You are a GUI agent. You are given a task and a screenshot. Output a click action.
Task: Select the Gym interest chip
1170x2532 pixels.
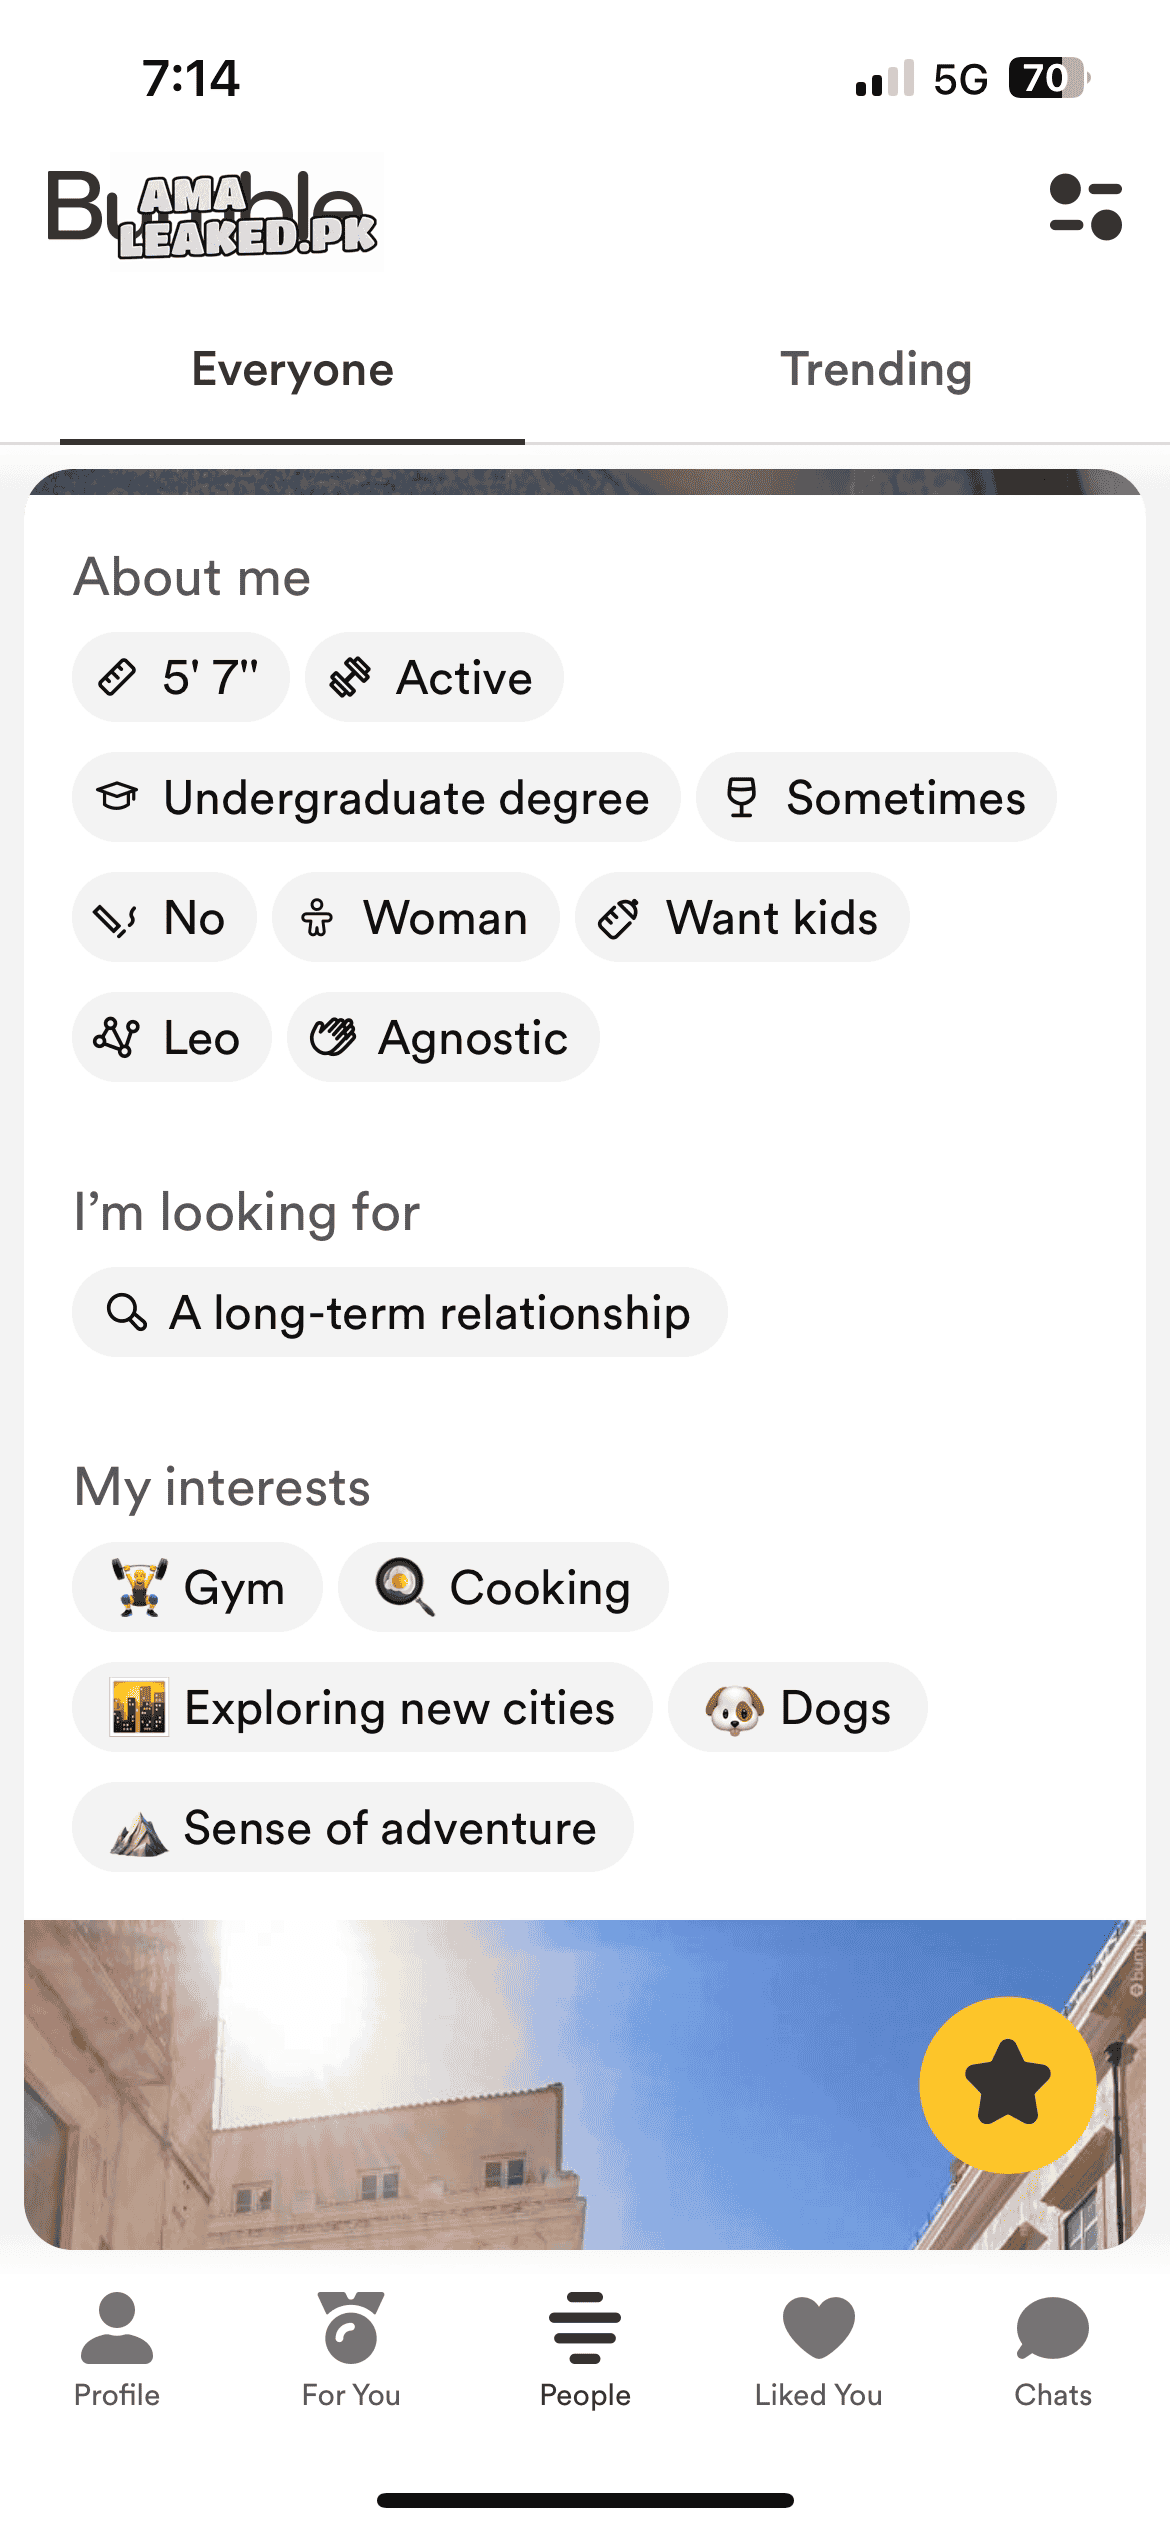click(198, 1587)
